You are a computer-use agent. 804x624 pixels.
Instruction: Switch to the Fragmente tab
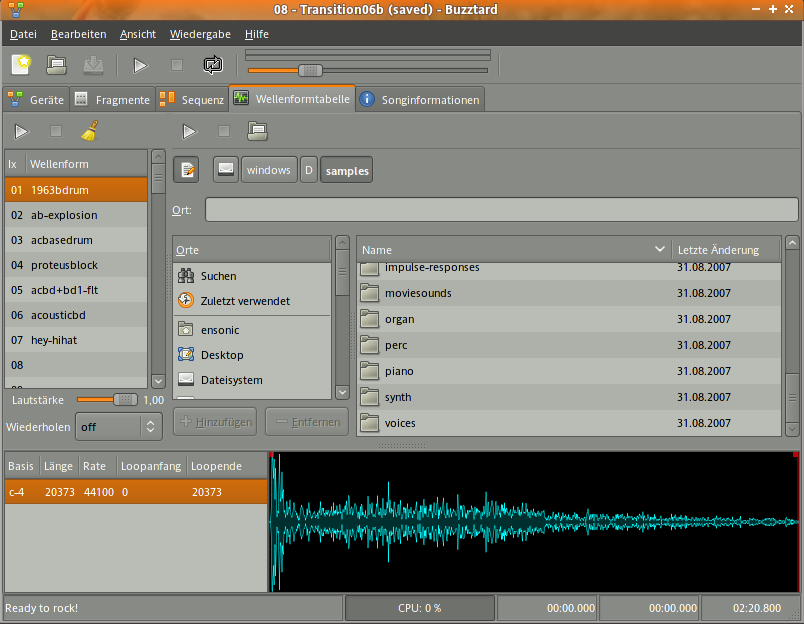(113, 99)
